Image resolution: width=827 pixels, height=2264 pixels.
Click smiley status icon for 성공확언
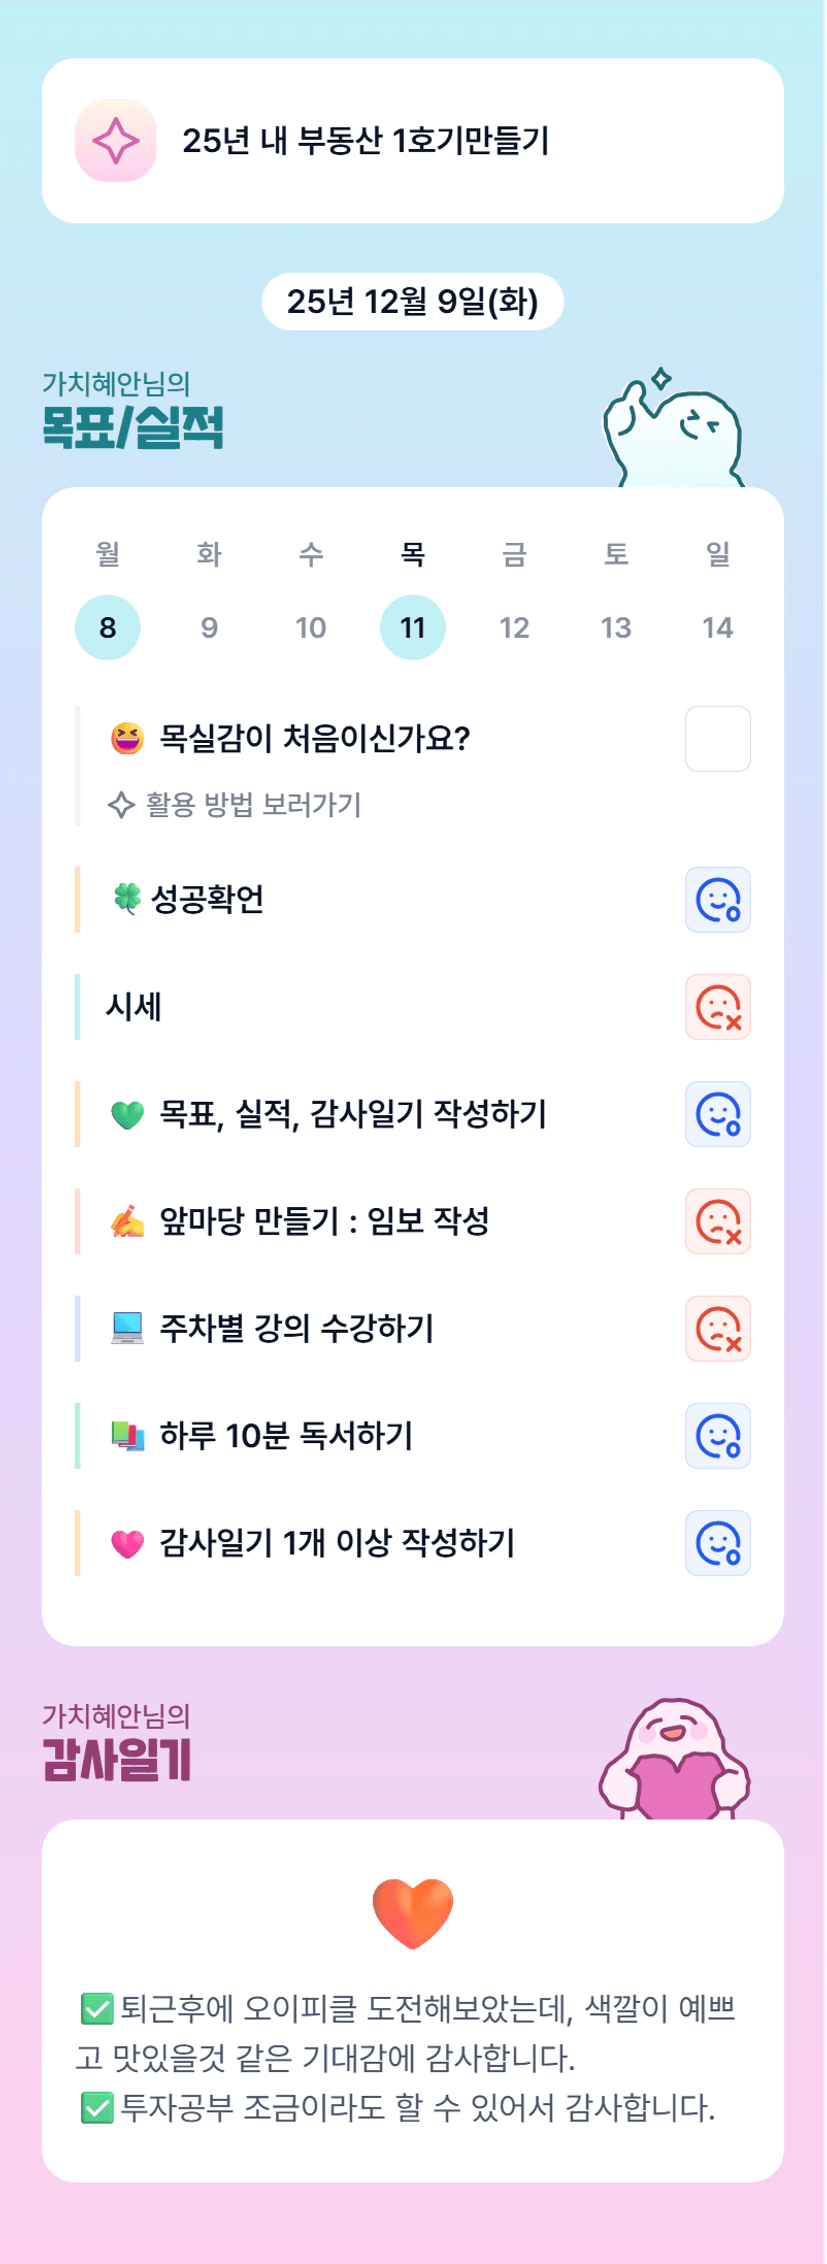pos(717,900)
